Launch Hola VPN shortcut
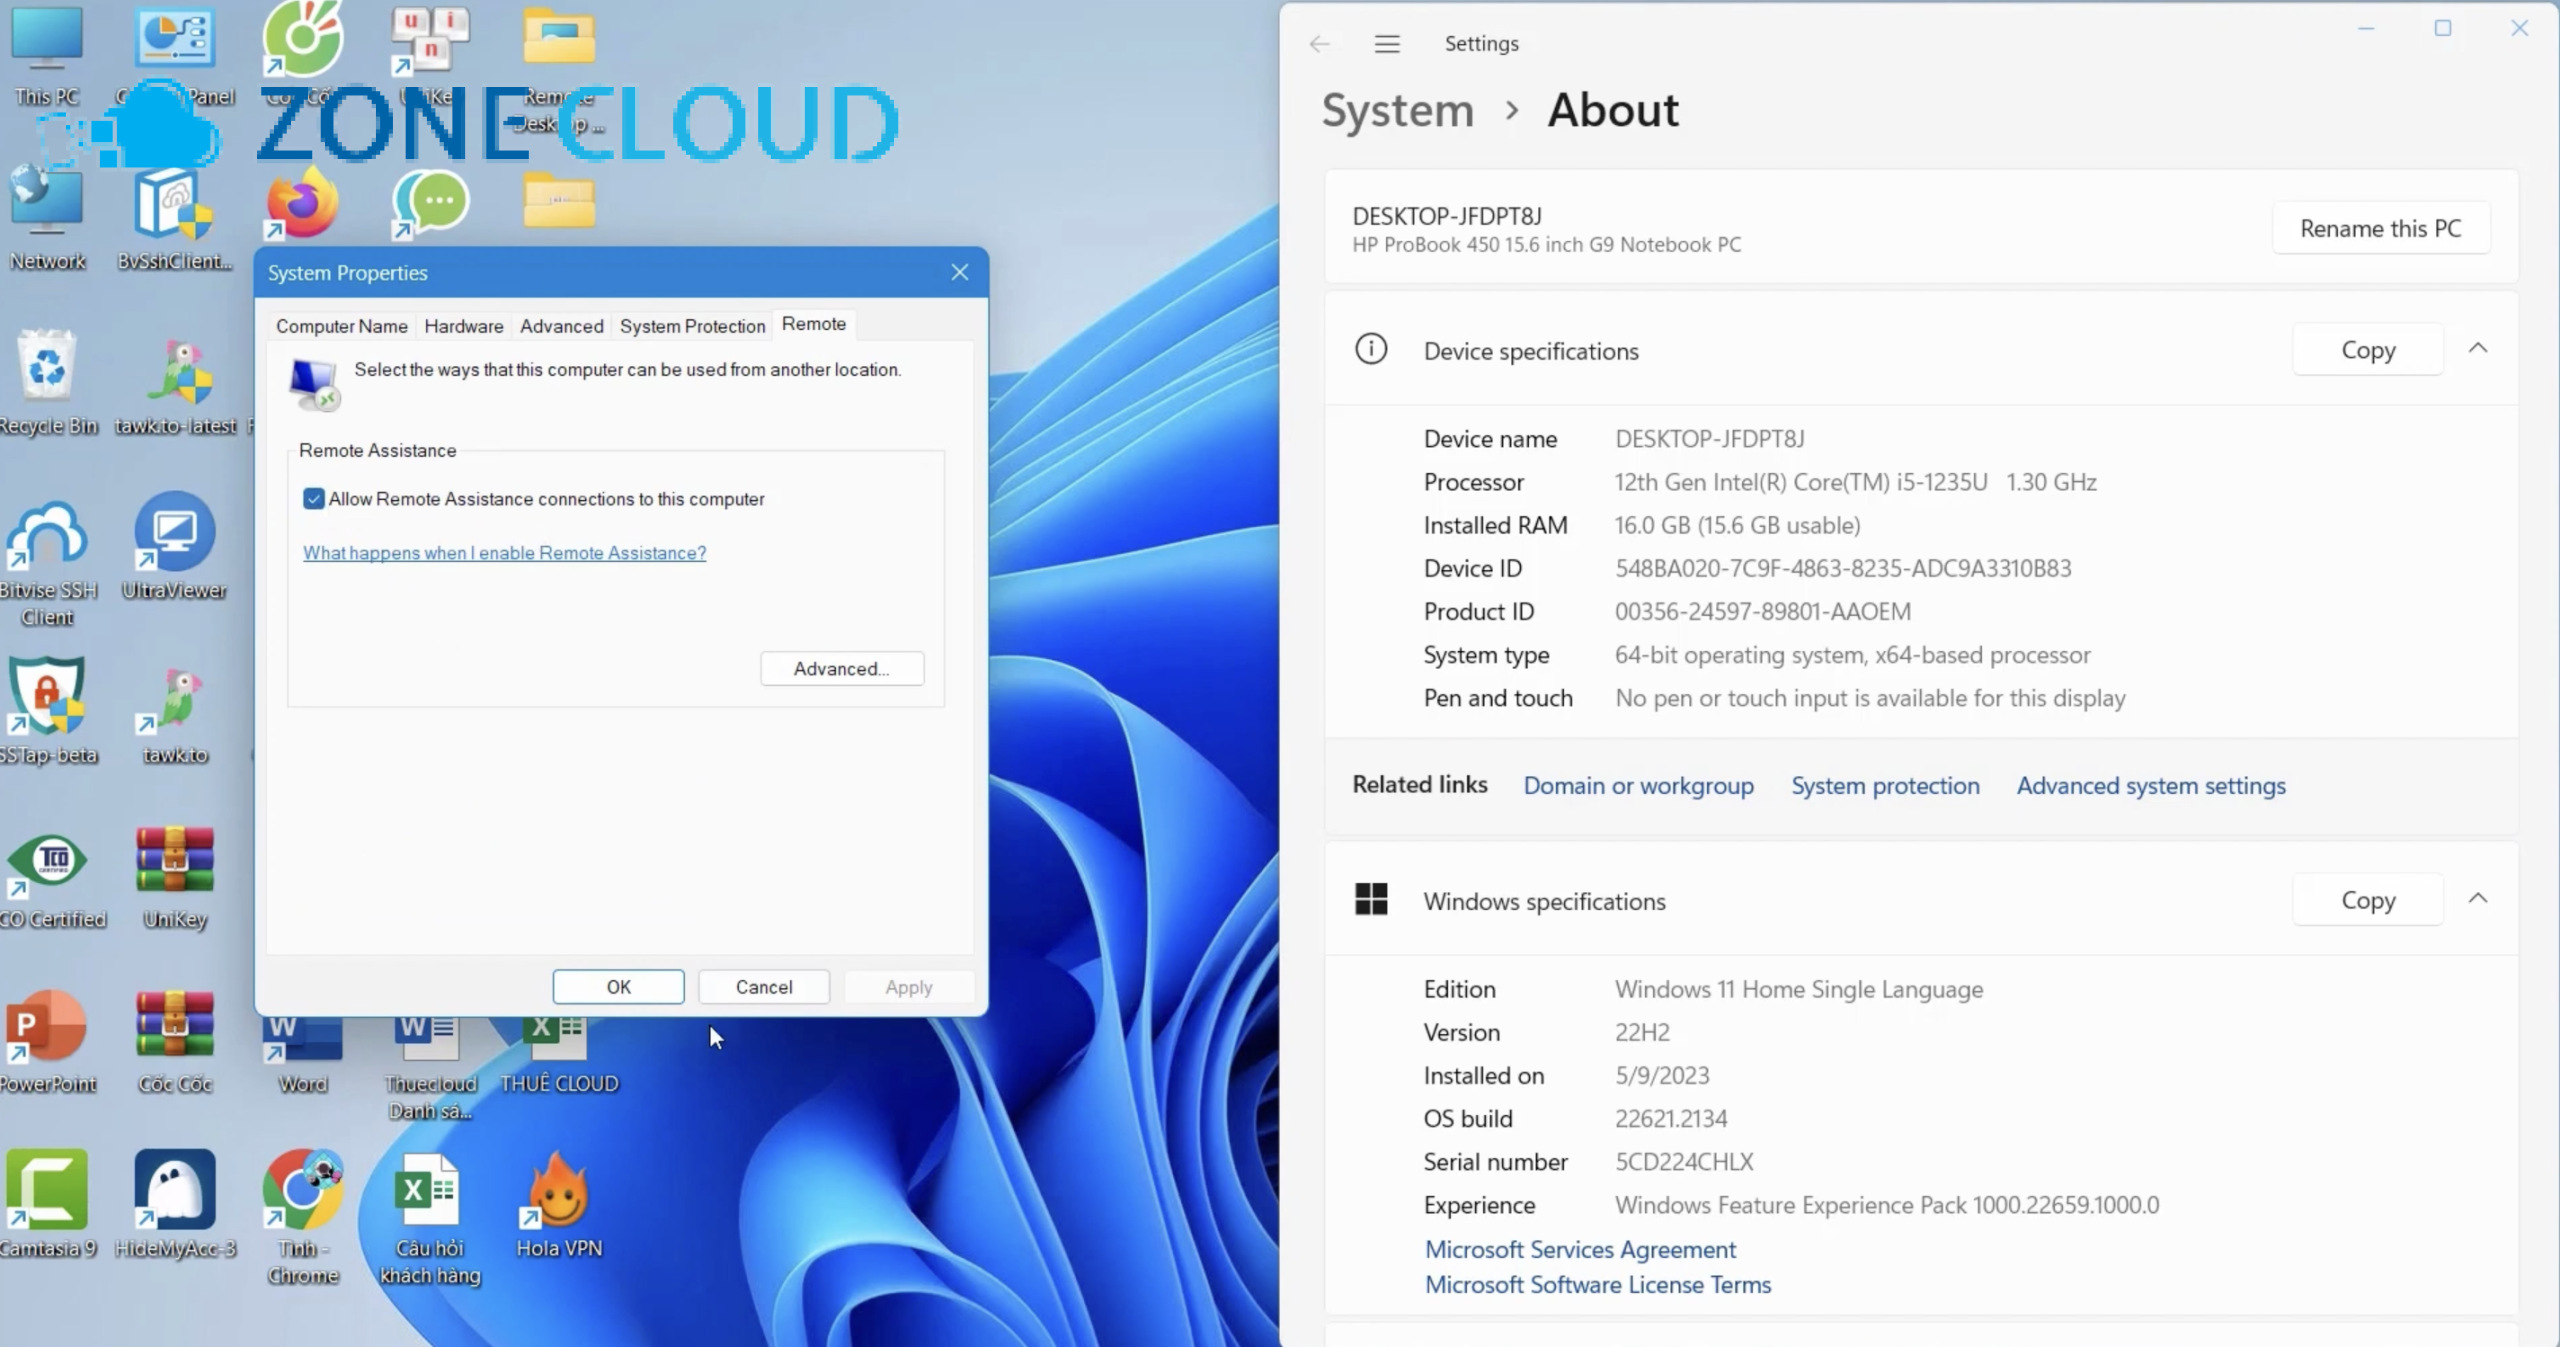Viewport: 2560px width, 1347px height. tap(559, 1205)
